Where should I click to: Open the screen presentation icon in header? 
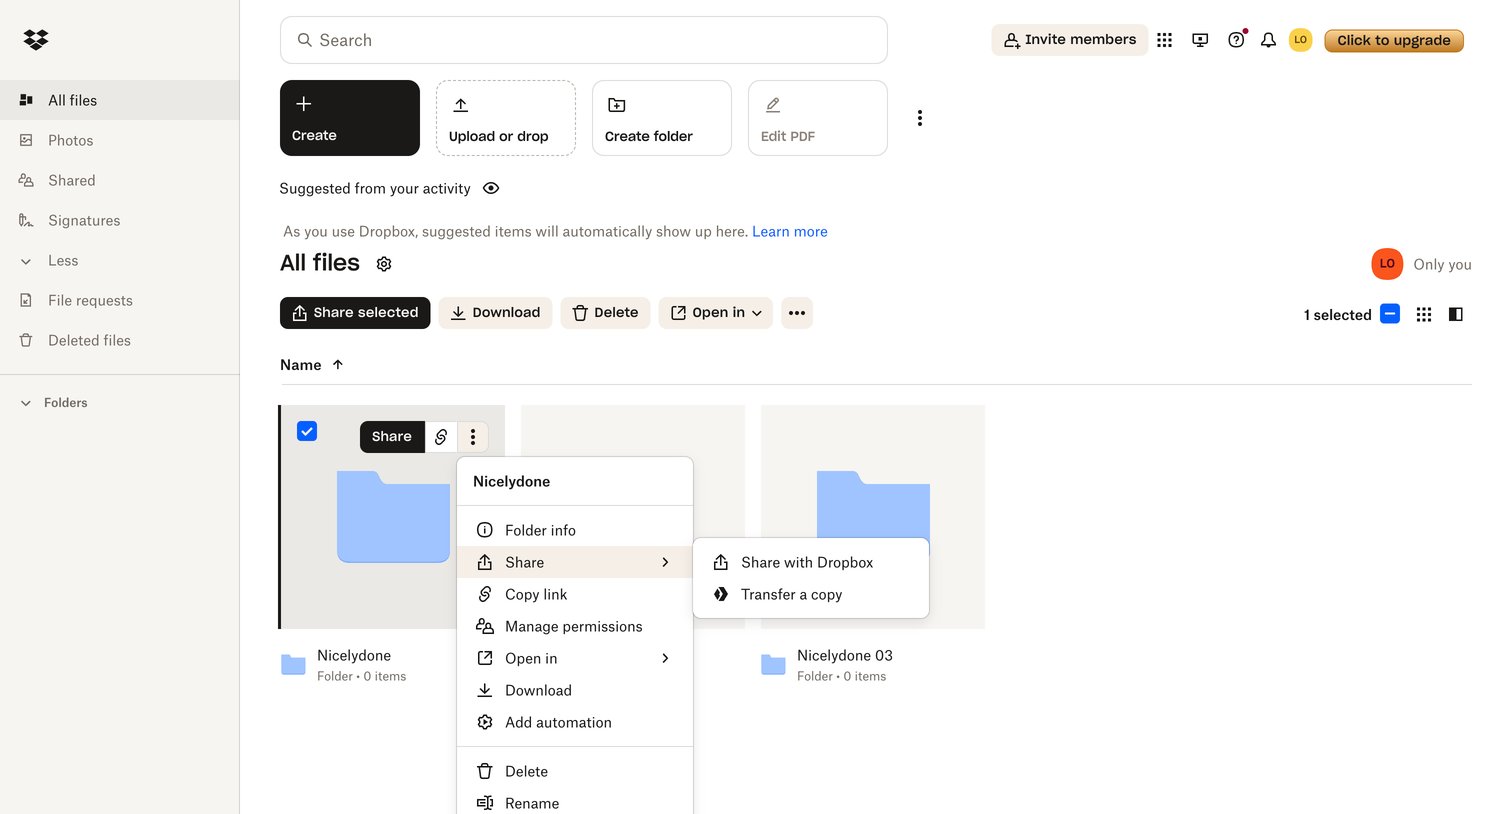click(x=1200, y=40)
